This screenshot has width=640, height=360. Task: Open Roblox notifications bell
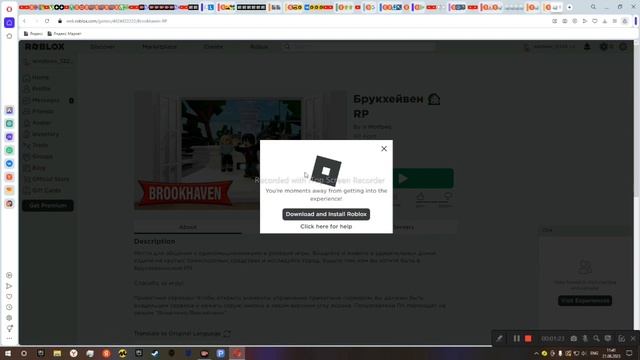[587, 47]
